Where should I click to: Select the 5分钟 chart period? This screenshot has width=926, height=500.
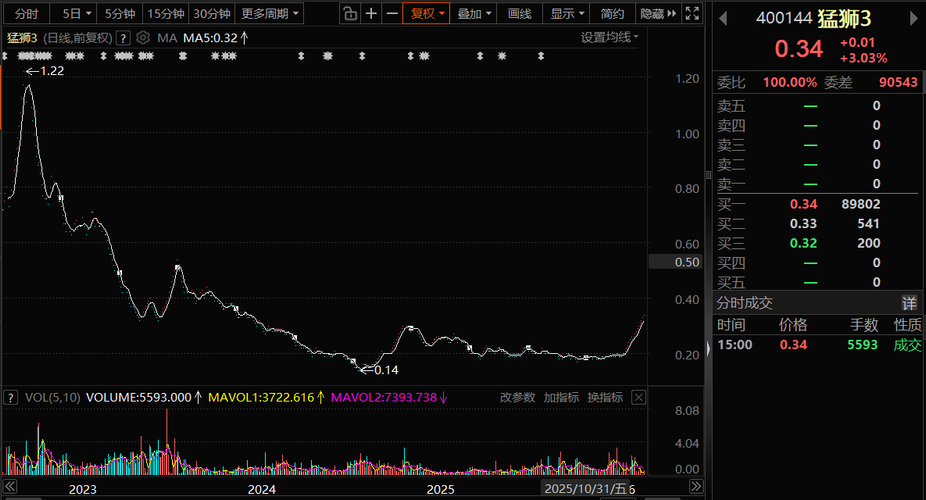click(120, 14)
